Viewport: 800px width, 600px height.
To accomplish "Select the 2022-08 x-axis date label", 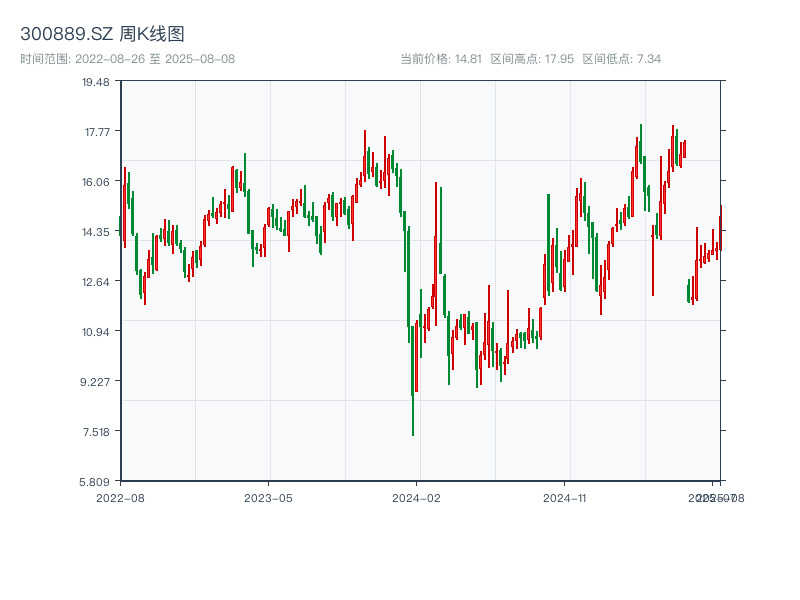I will coord(120,497).
